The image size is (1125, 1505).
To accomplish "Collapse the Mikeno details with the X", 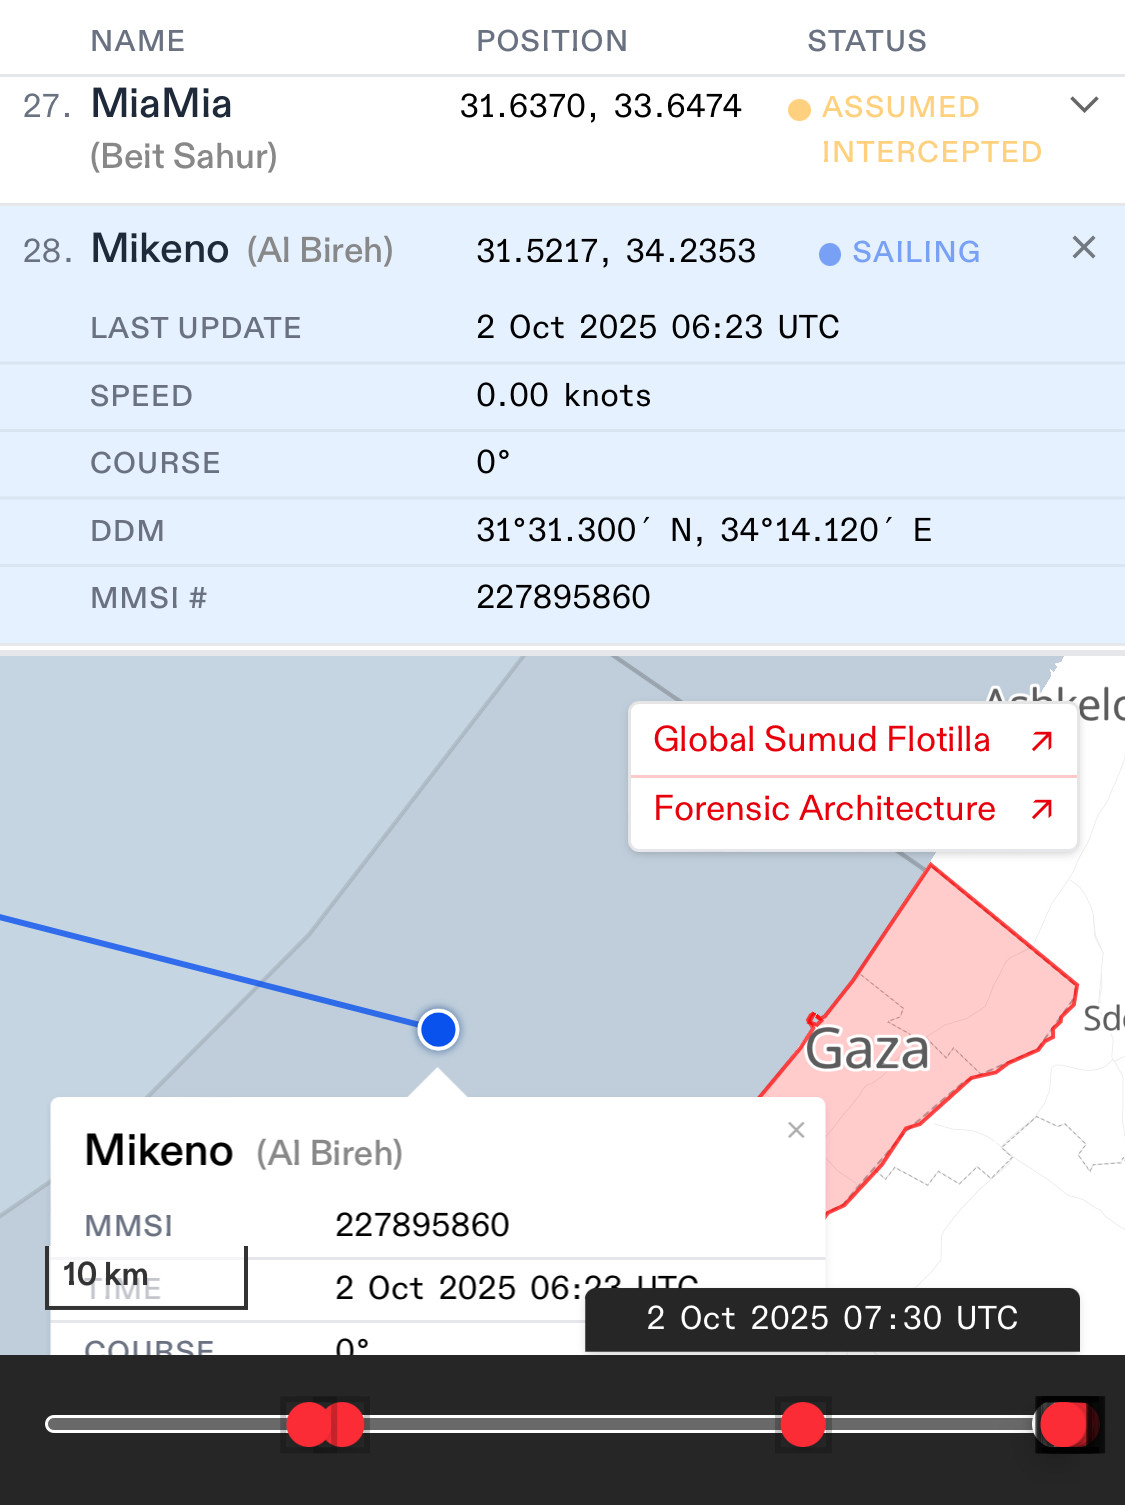I will [x=1084, y=248].
